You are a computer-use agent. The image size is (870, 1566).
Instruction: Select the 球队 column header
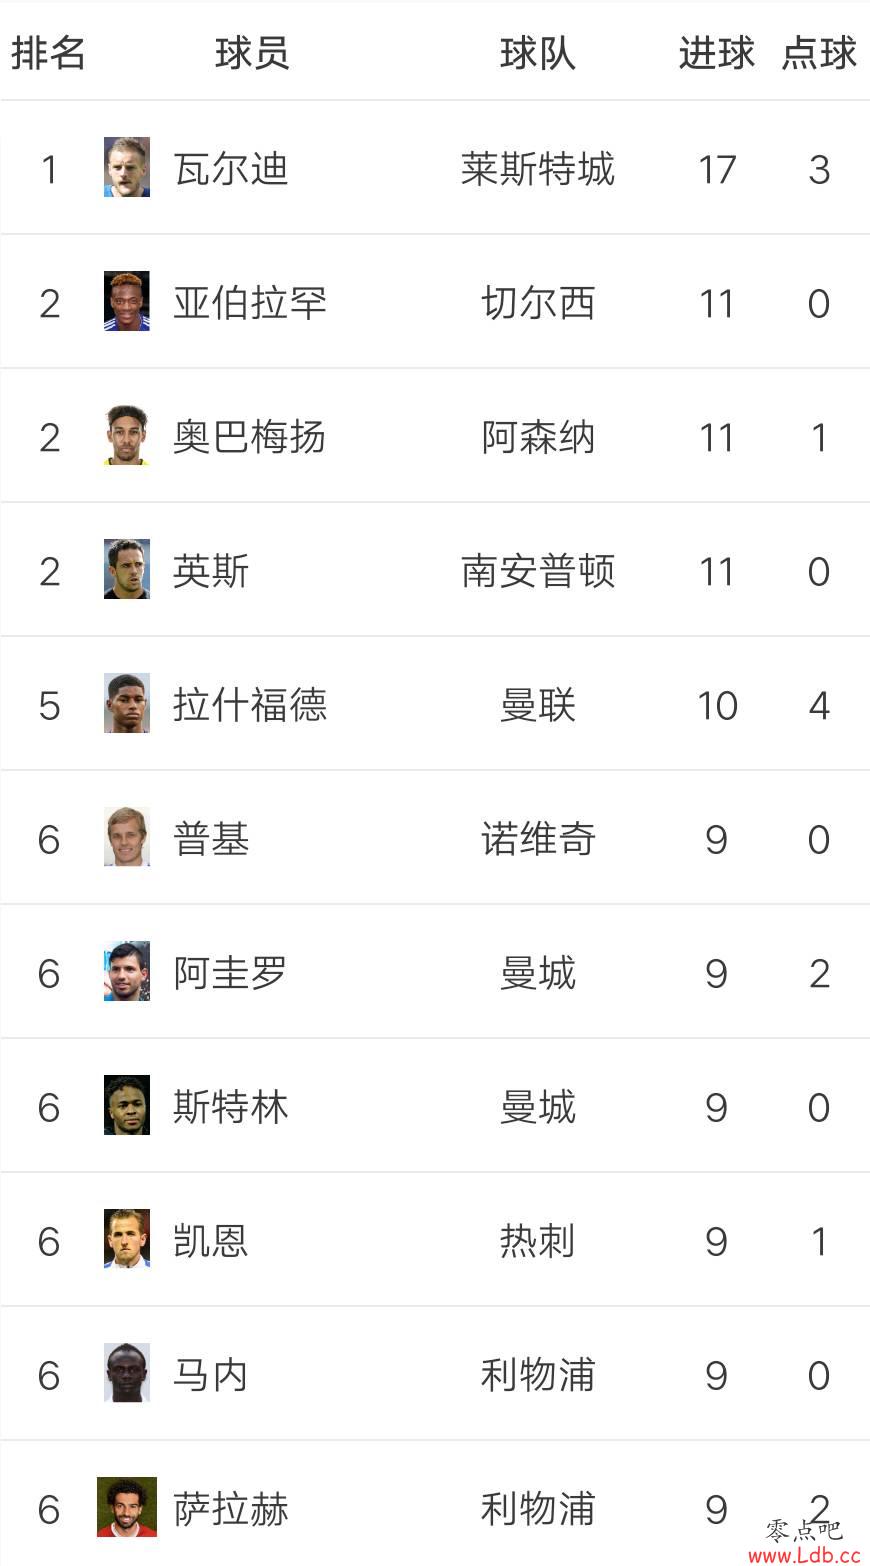point(538,53)
